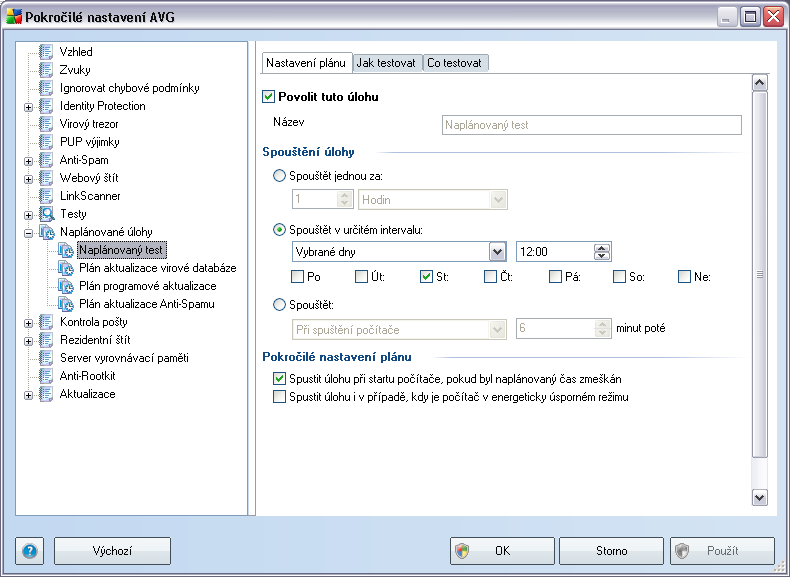Screen dimensions: 790x577
Task: Switch to Nastavení plánu tab
Action: (306, 63)
